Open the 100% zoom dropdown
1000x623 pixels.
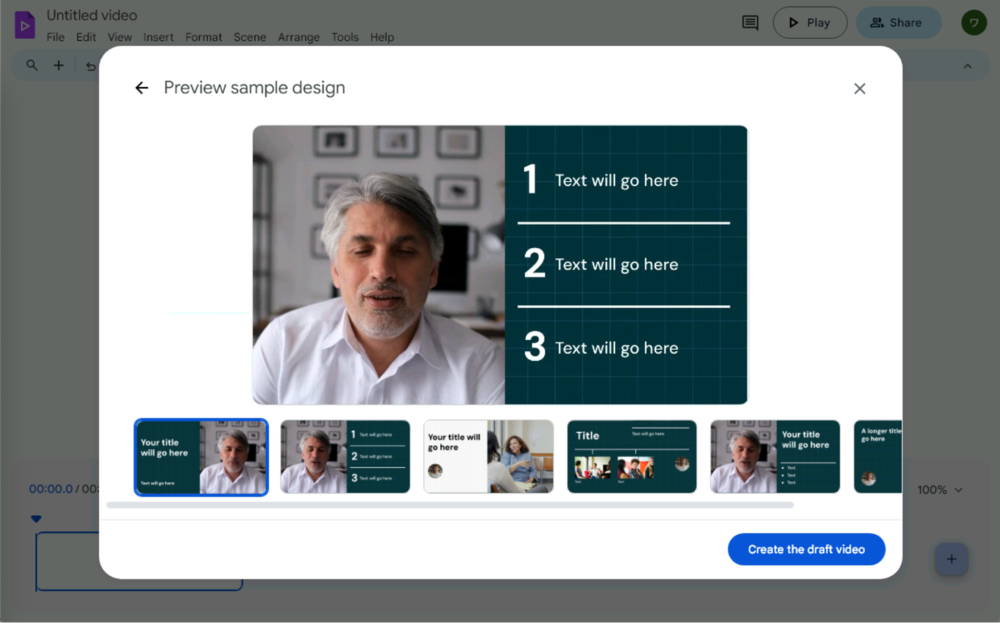(940, 490)
